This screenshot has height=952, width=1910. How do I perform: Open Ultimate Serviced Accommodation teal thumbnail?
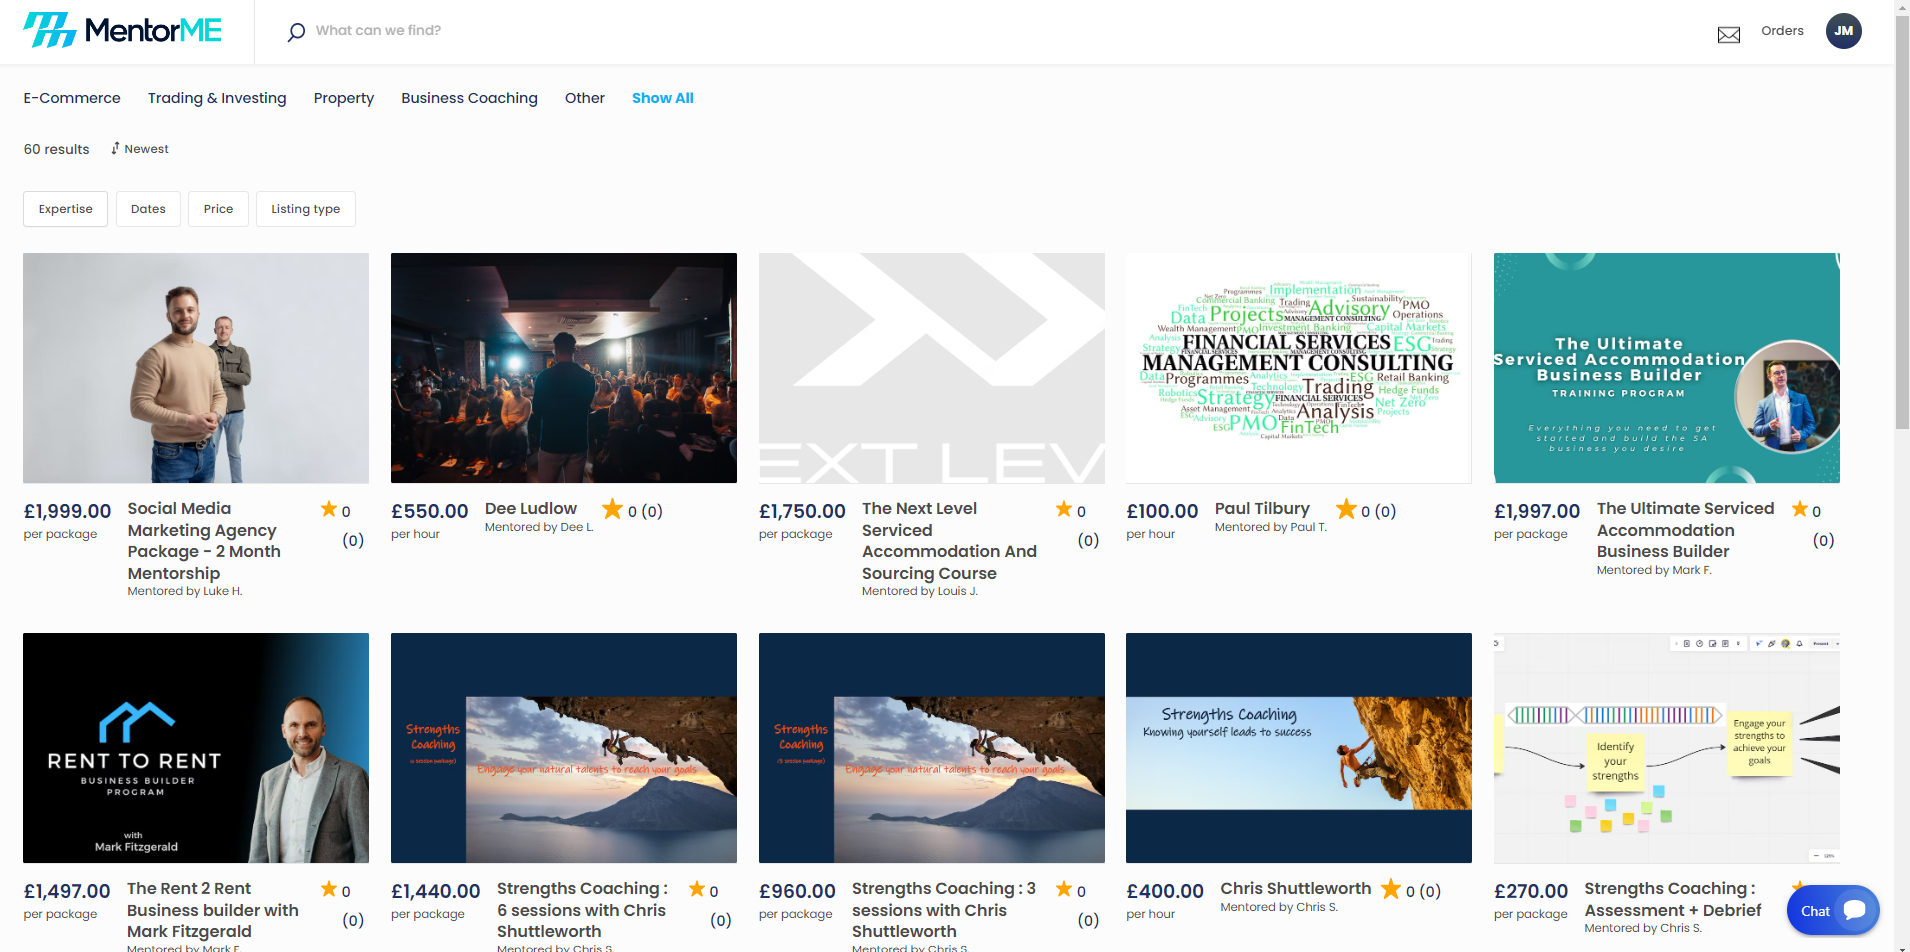click(x=1667, y=368)
